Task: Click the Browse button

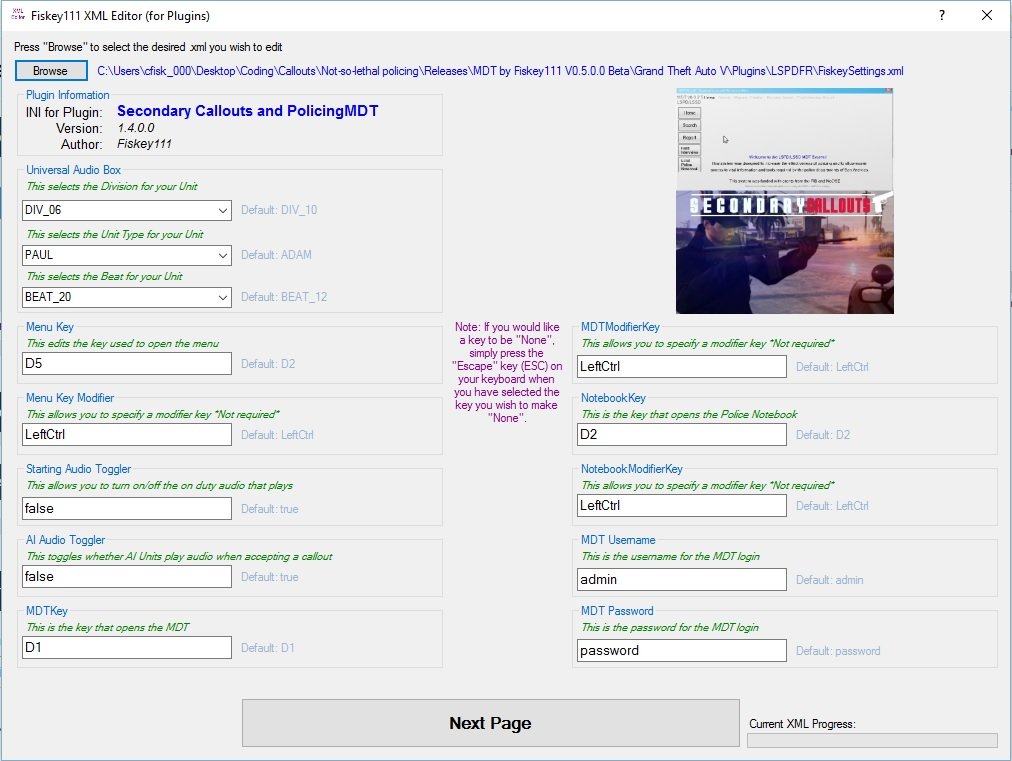Action: [50, 71]
